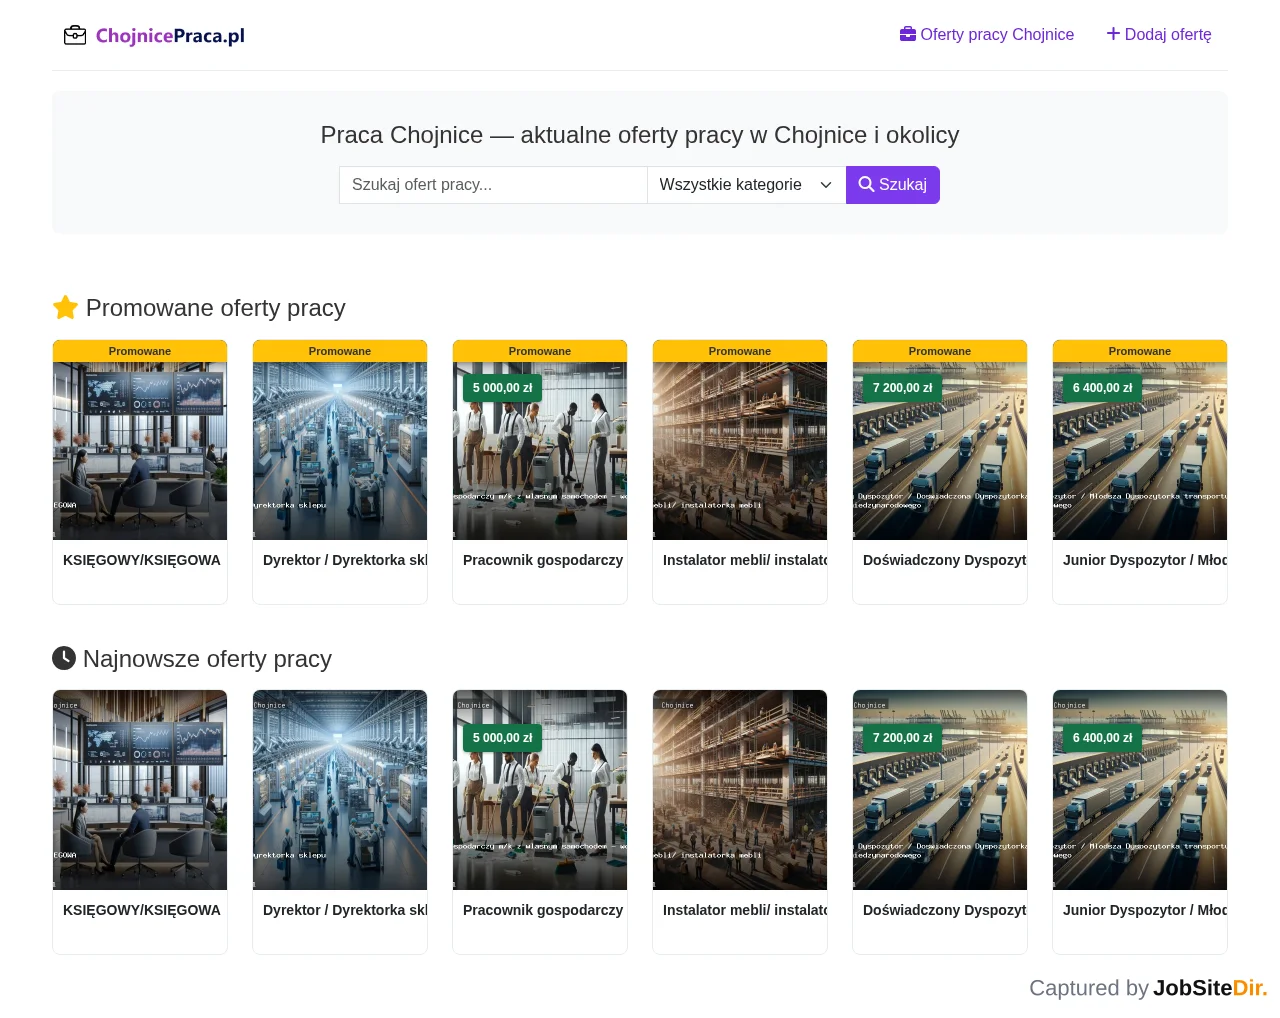Open Oferty pracy Chojnice link
This screenshot has width=1280, height=1018.
[987, 34]
